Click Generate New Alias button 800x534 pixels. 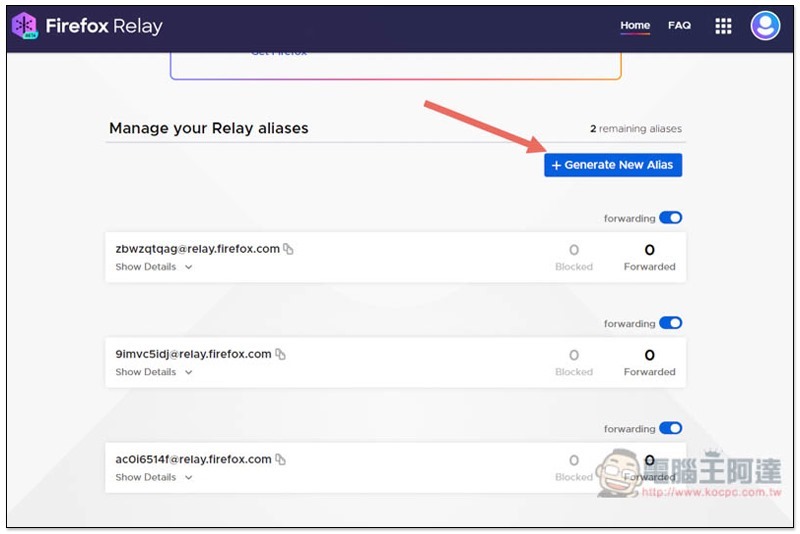click(x=613, y=165)
